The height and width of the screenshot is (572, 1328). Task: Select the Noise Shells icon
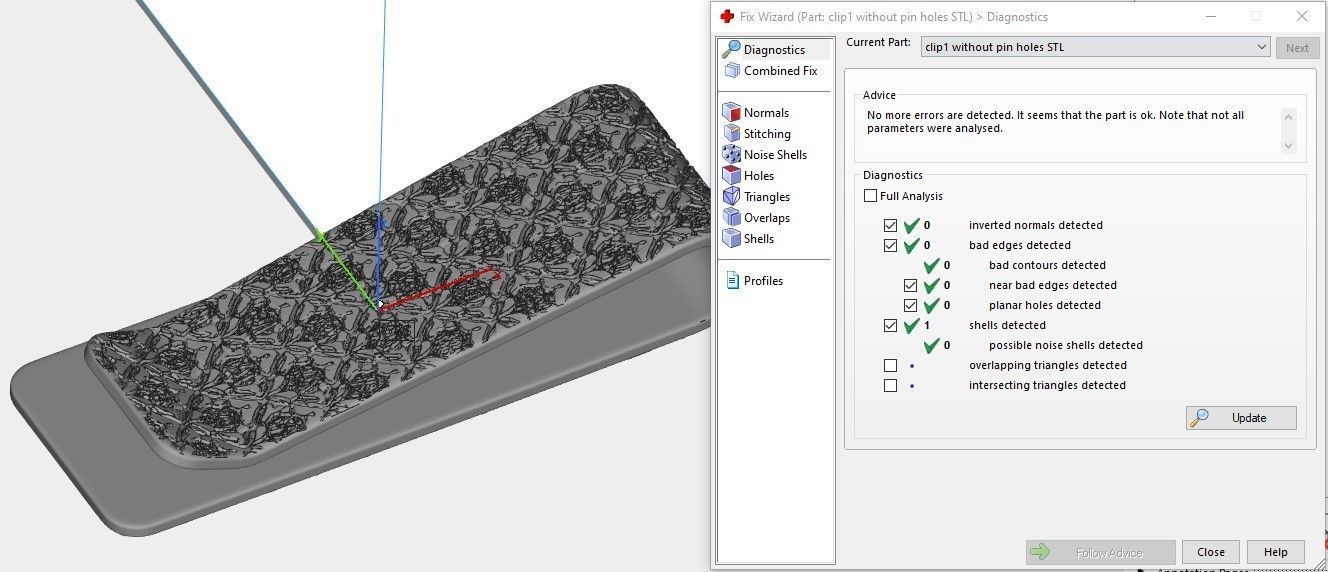(x=731, y=154)
